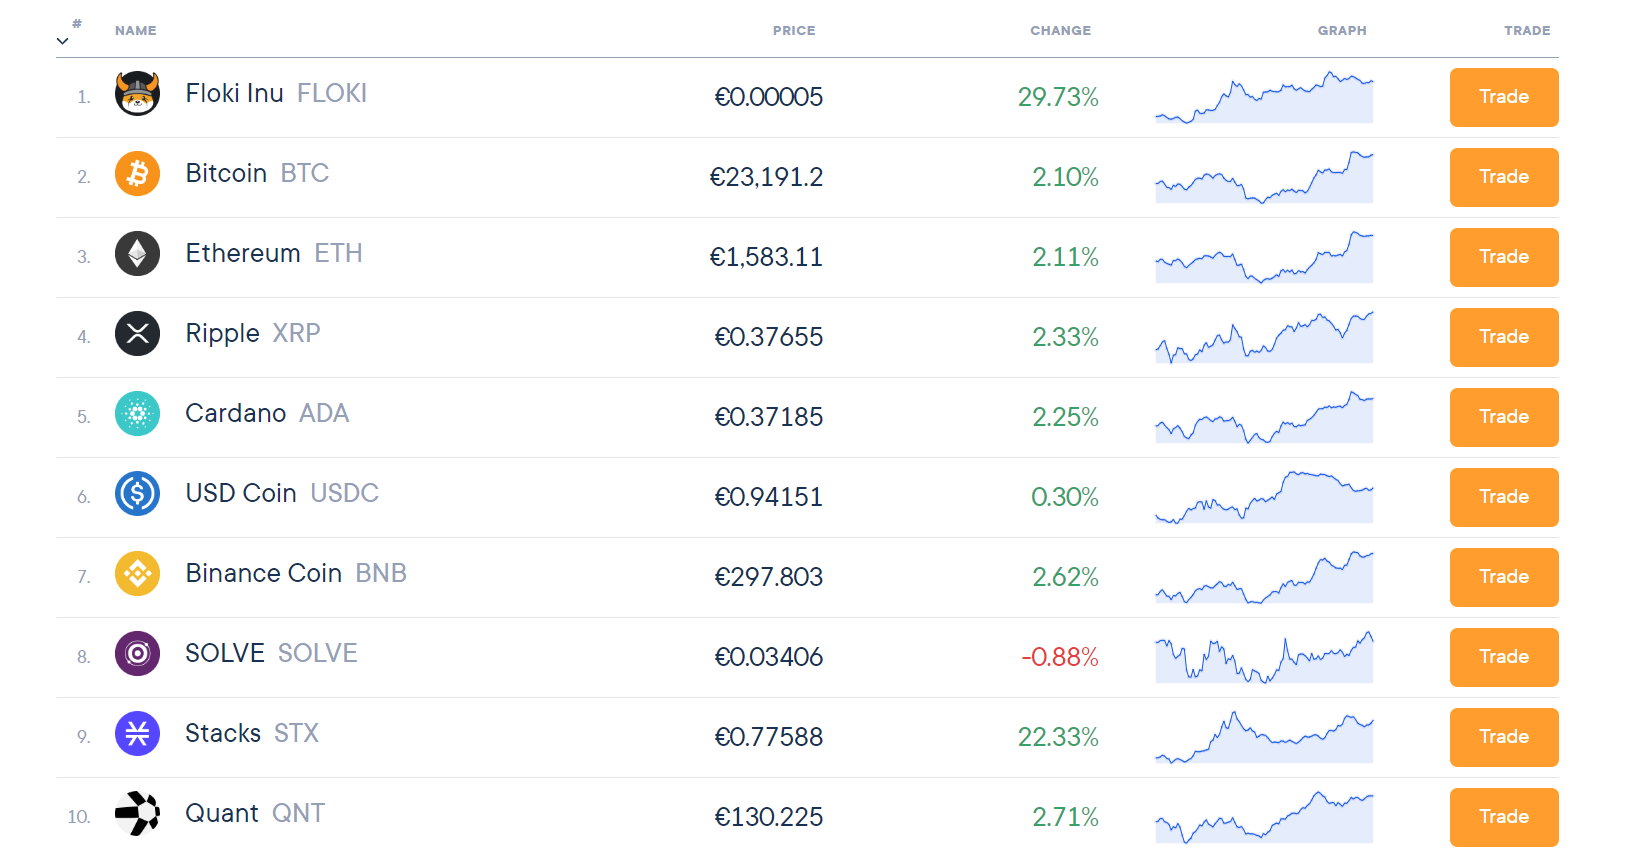Click the SOLVE purple logo icon
1644x850 pixels.
(138, 654)
